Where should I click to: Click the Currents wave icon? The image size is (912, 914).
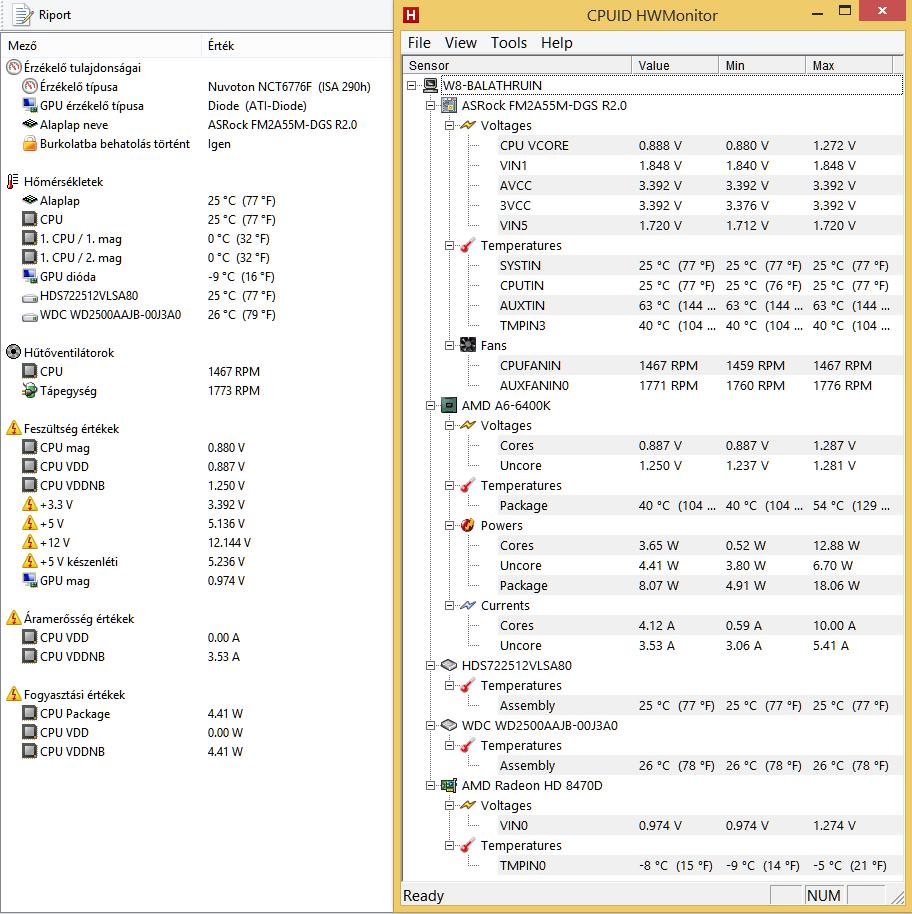pos(467,605)
